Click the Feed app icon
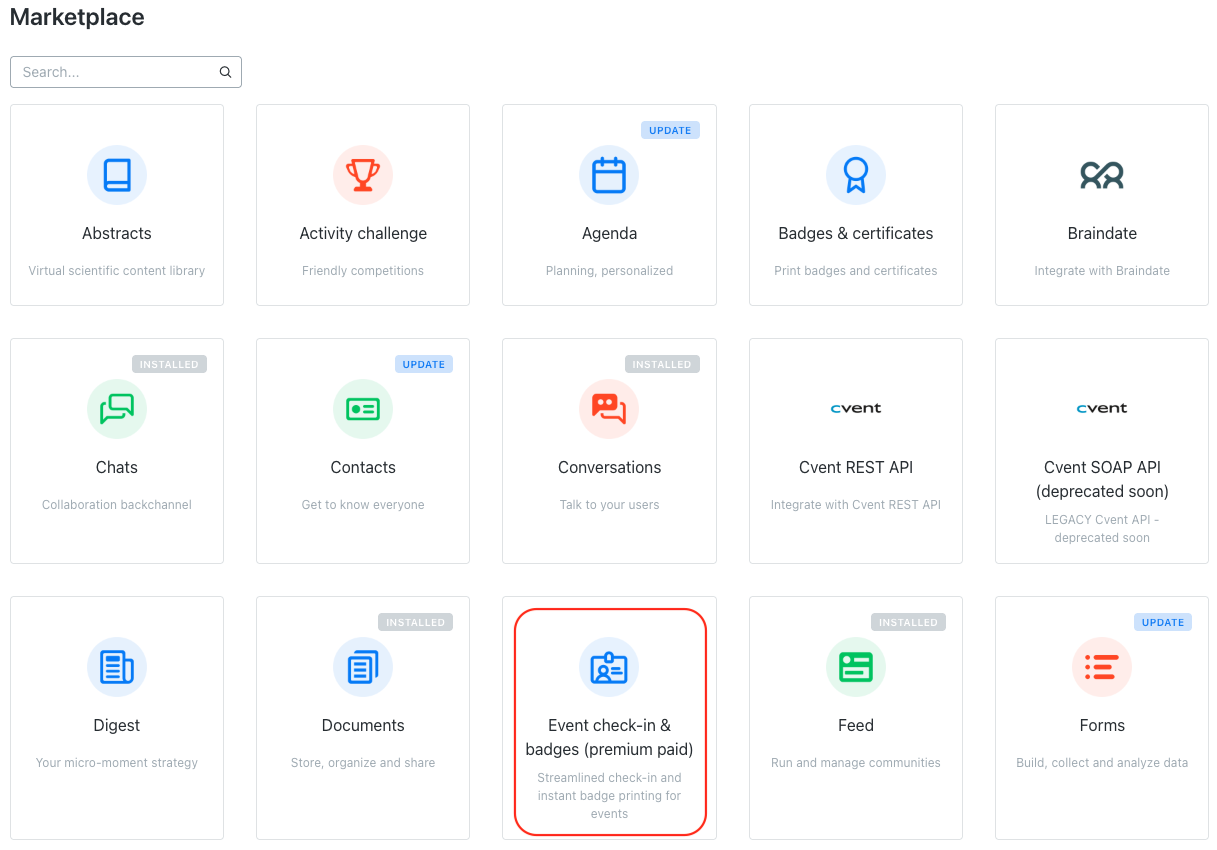 tap(855, 667)
